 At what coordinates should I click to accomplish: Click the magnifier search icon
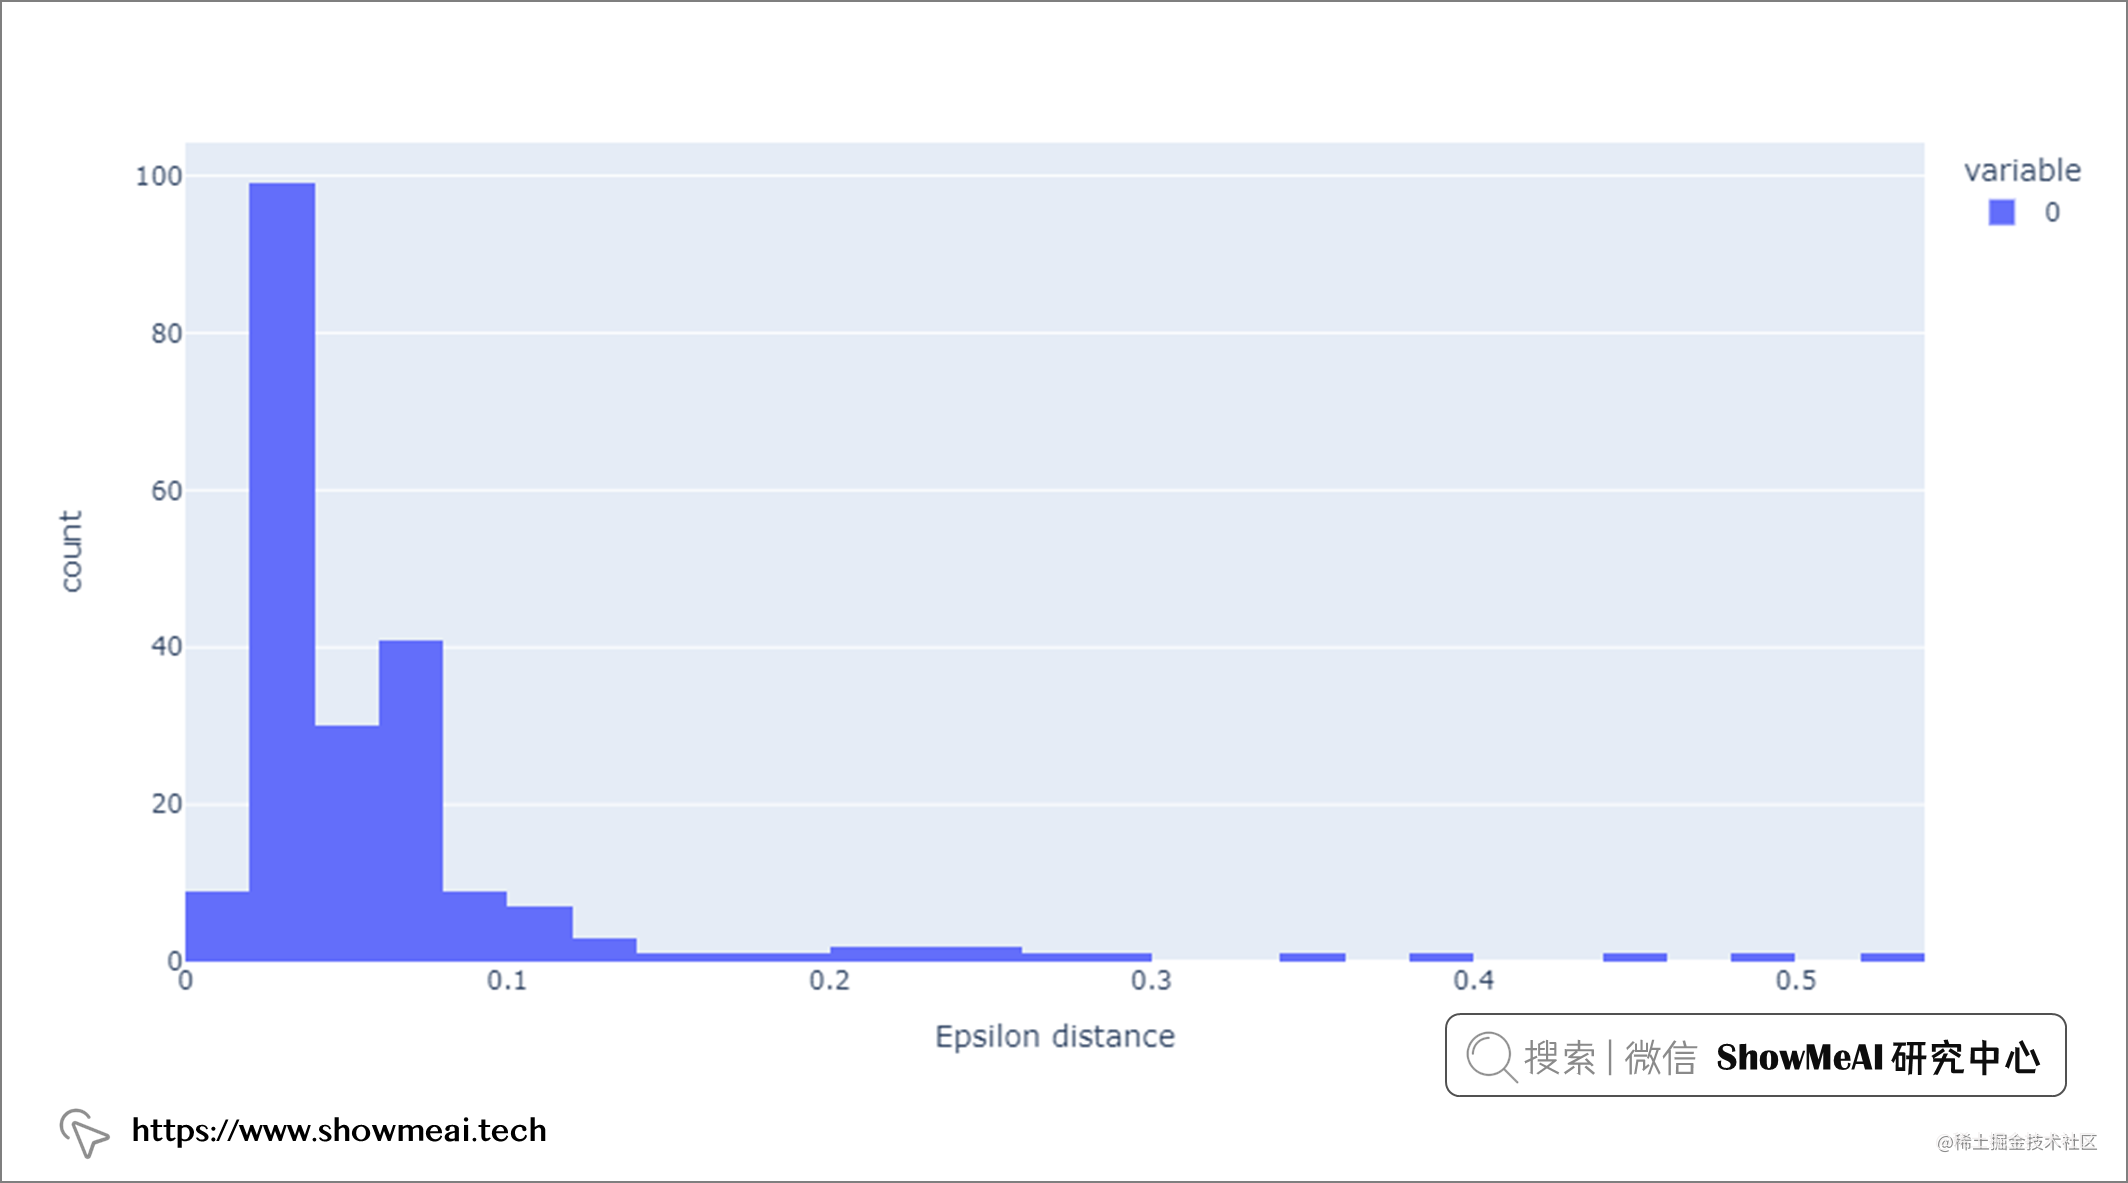pyautogui.click(x=1491, y=1057)
